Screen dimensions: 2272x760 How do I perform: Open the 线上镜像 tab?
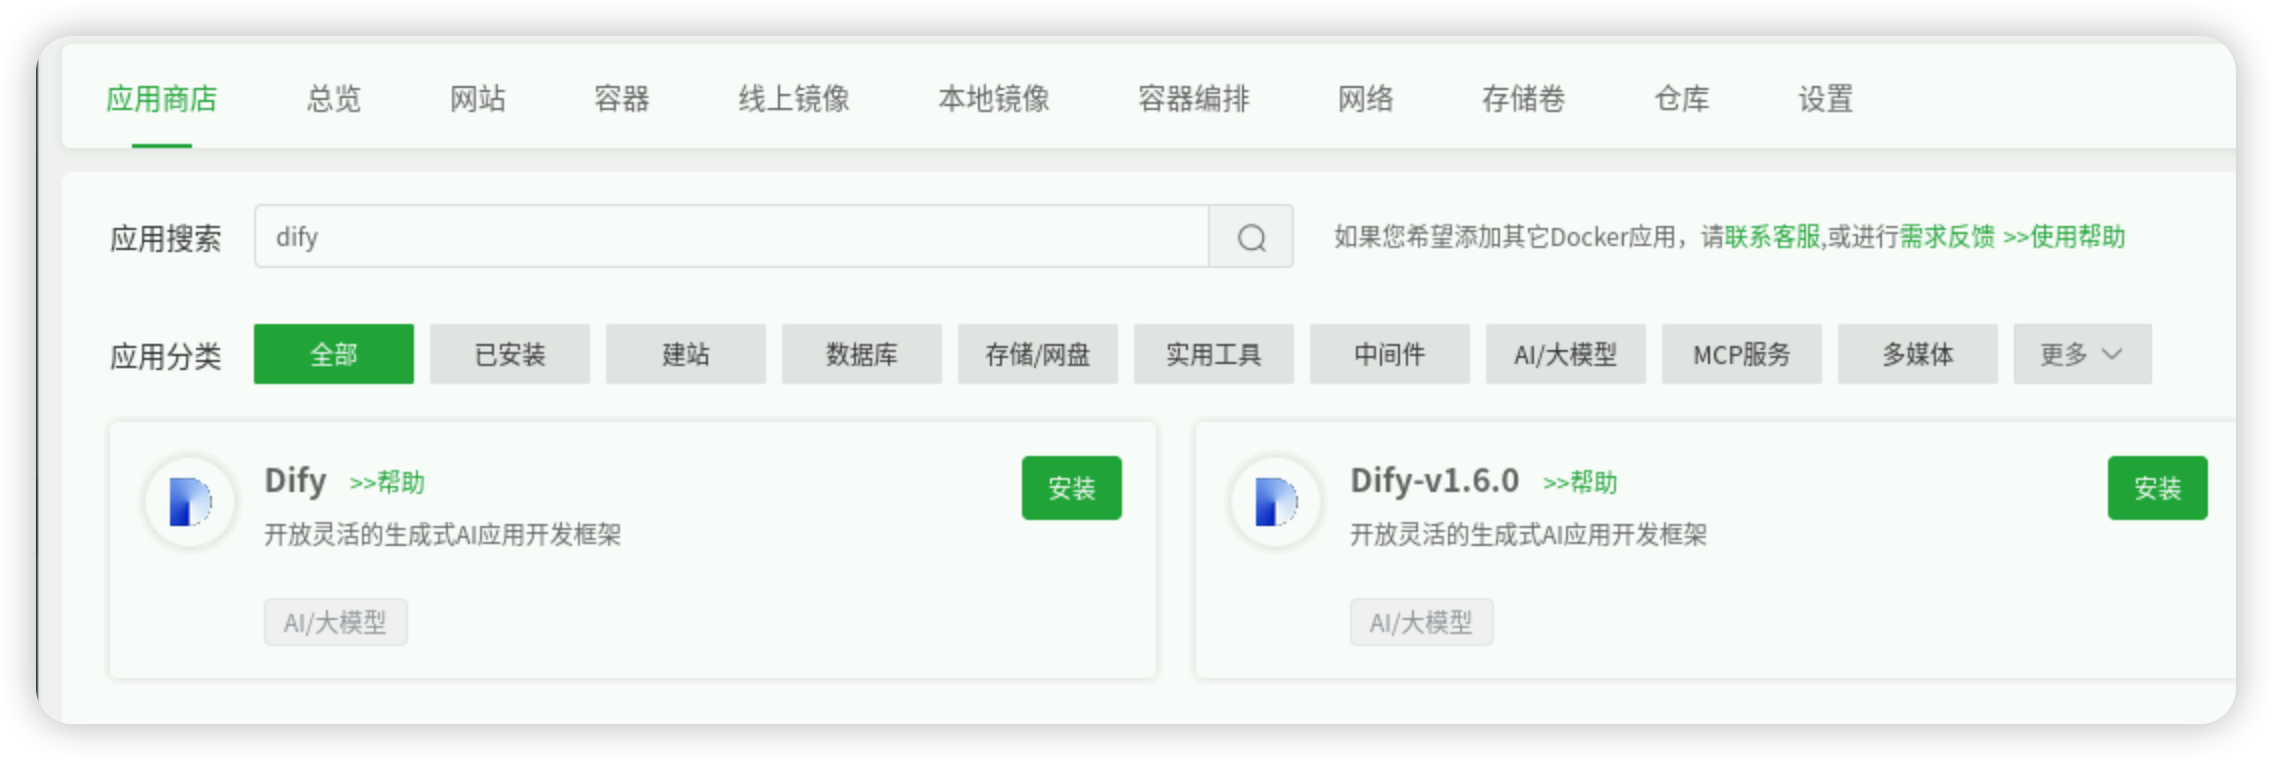(x=794, y=99)
